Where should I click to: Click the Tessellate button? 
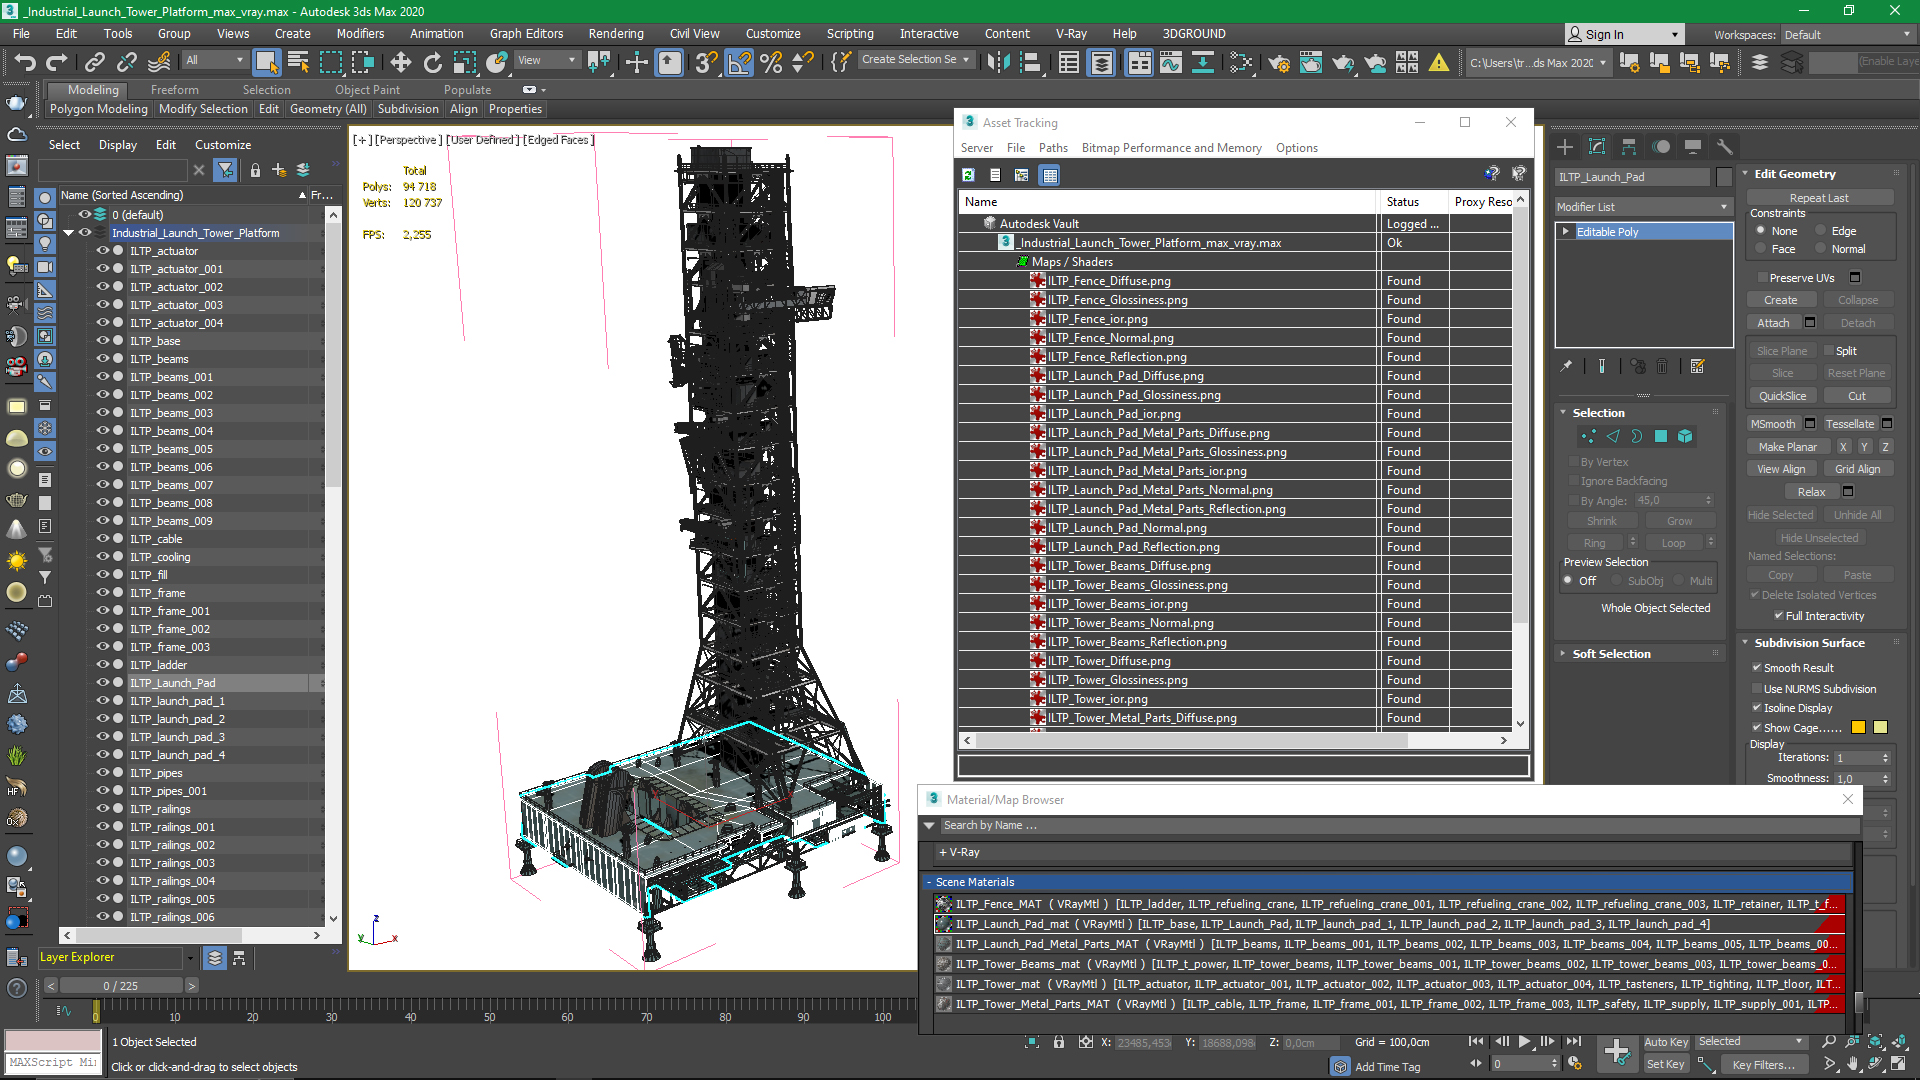pyautogui.click(x=1850, y=424)
